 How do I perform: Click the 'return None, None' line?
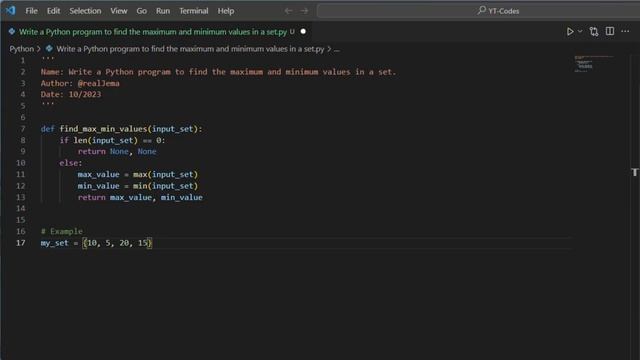coord(117,151)
